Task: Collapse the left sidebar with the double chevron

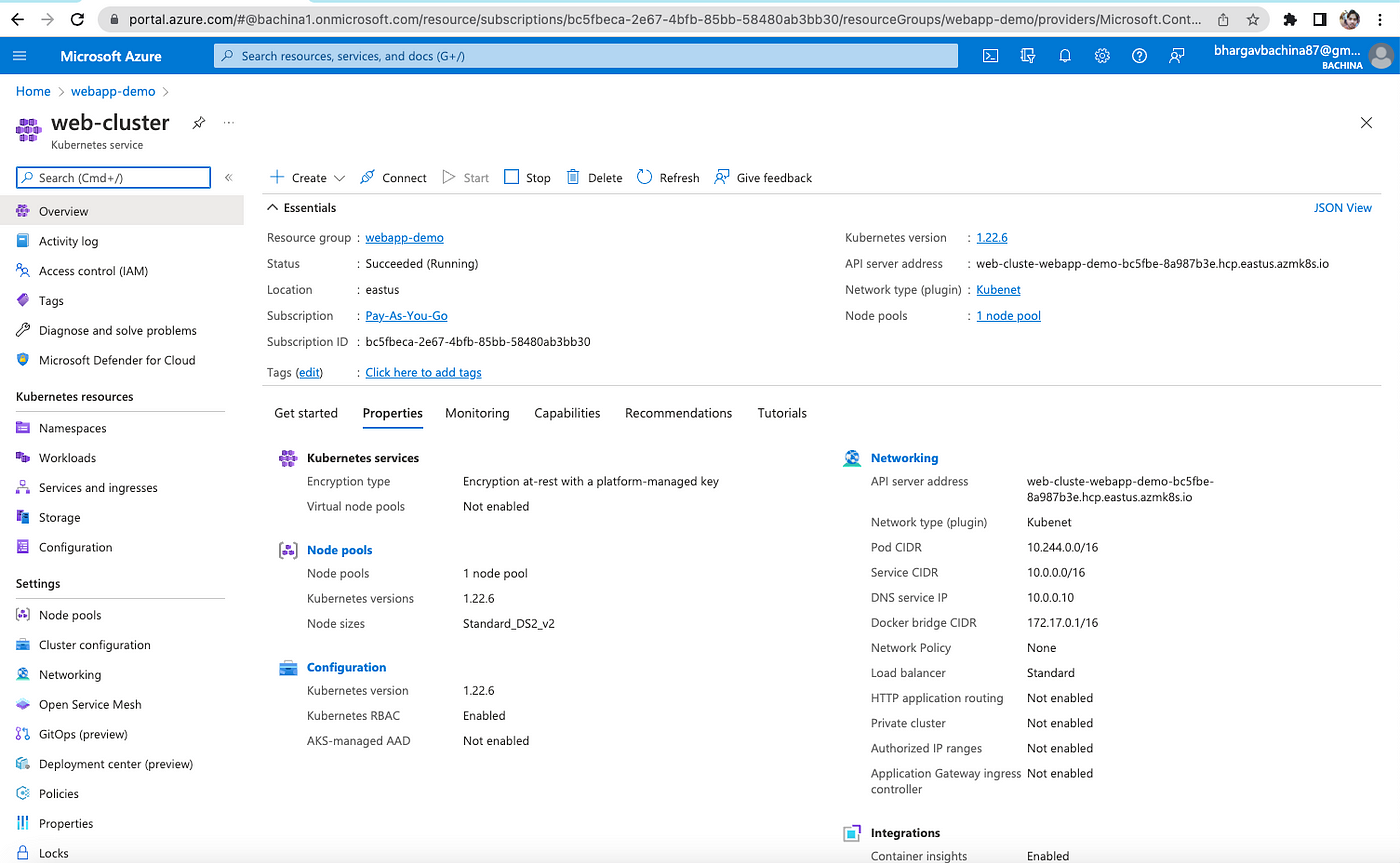Action: (x=228, y=178)
